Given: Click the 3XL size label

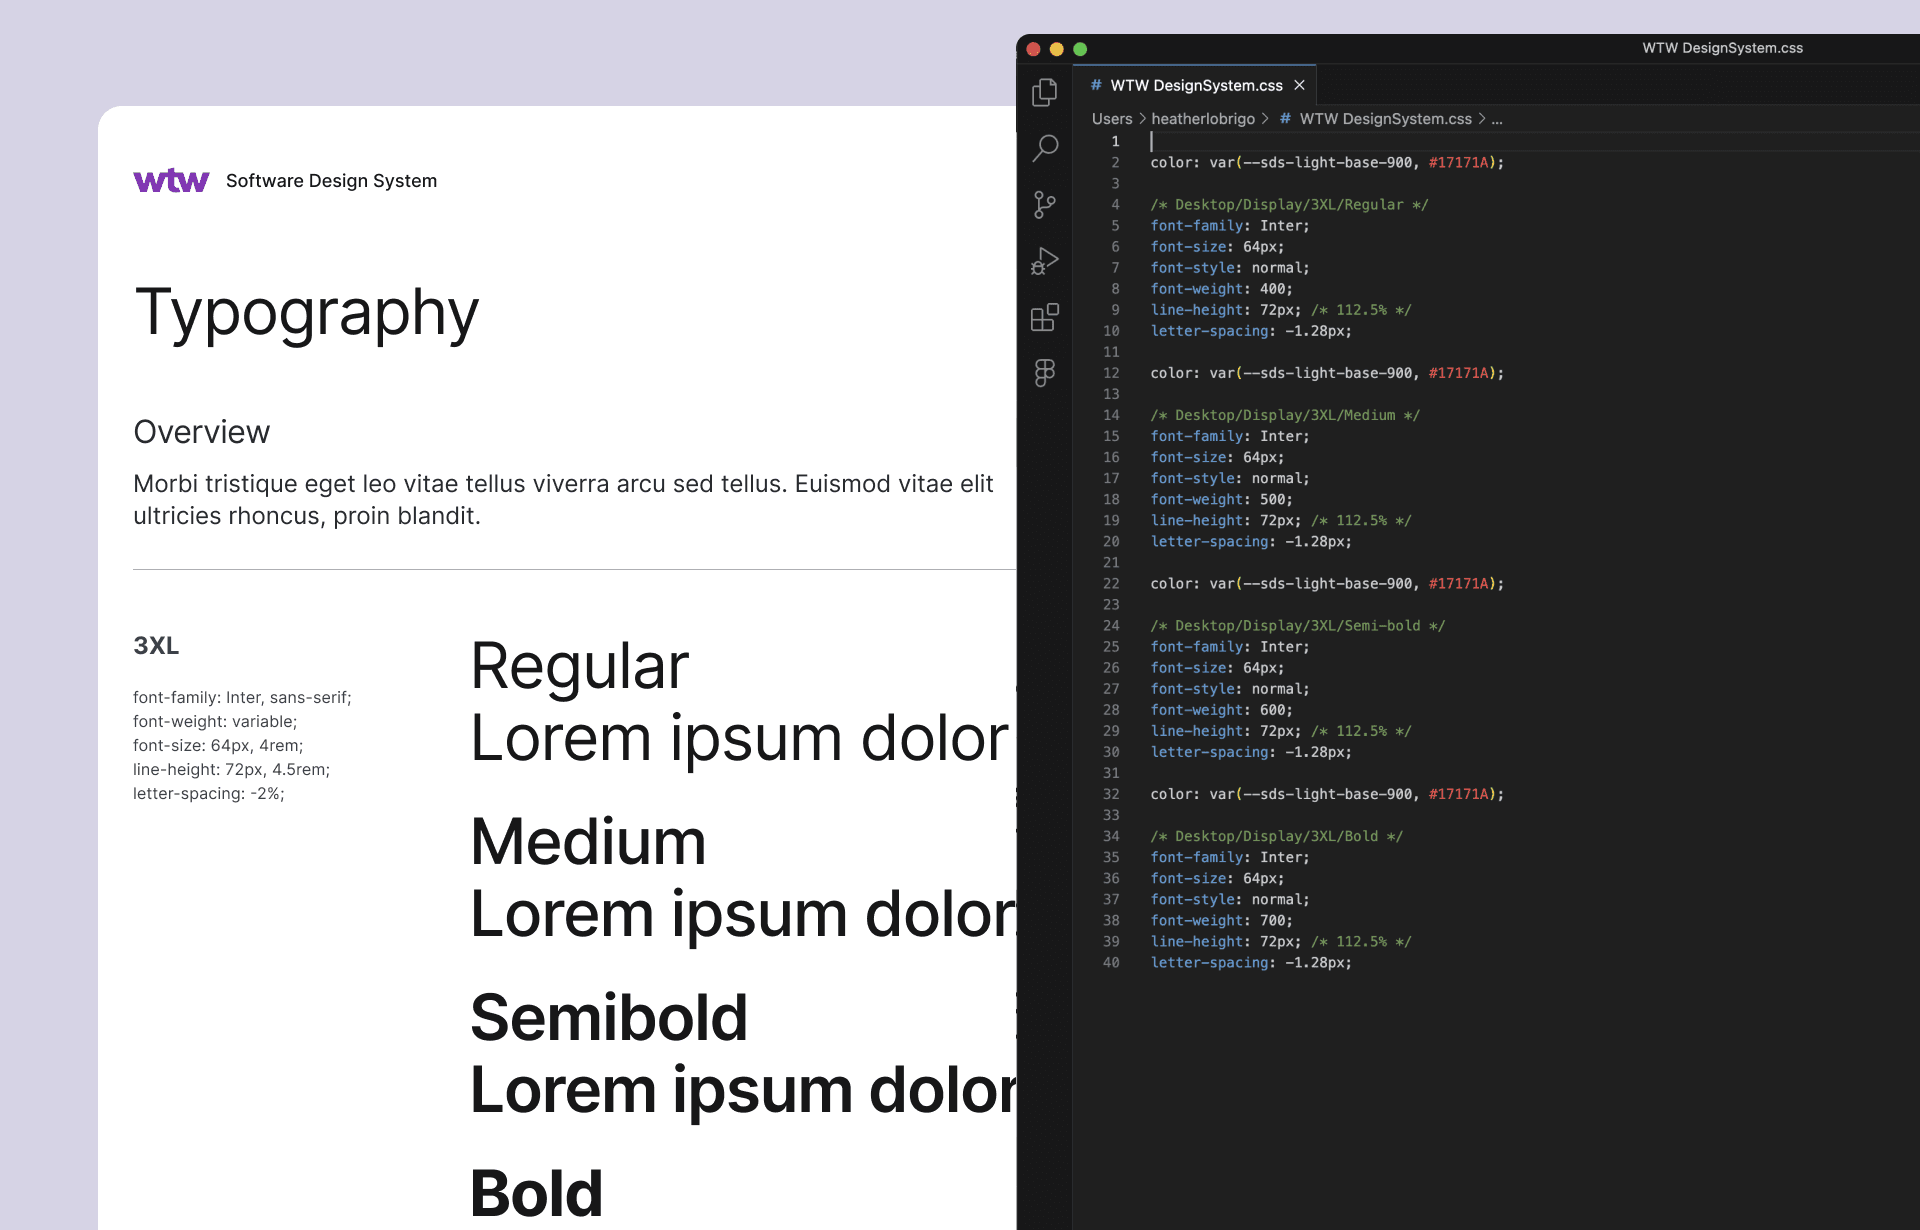Looking at the screenshot, I should [156, 646].
